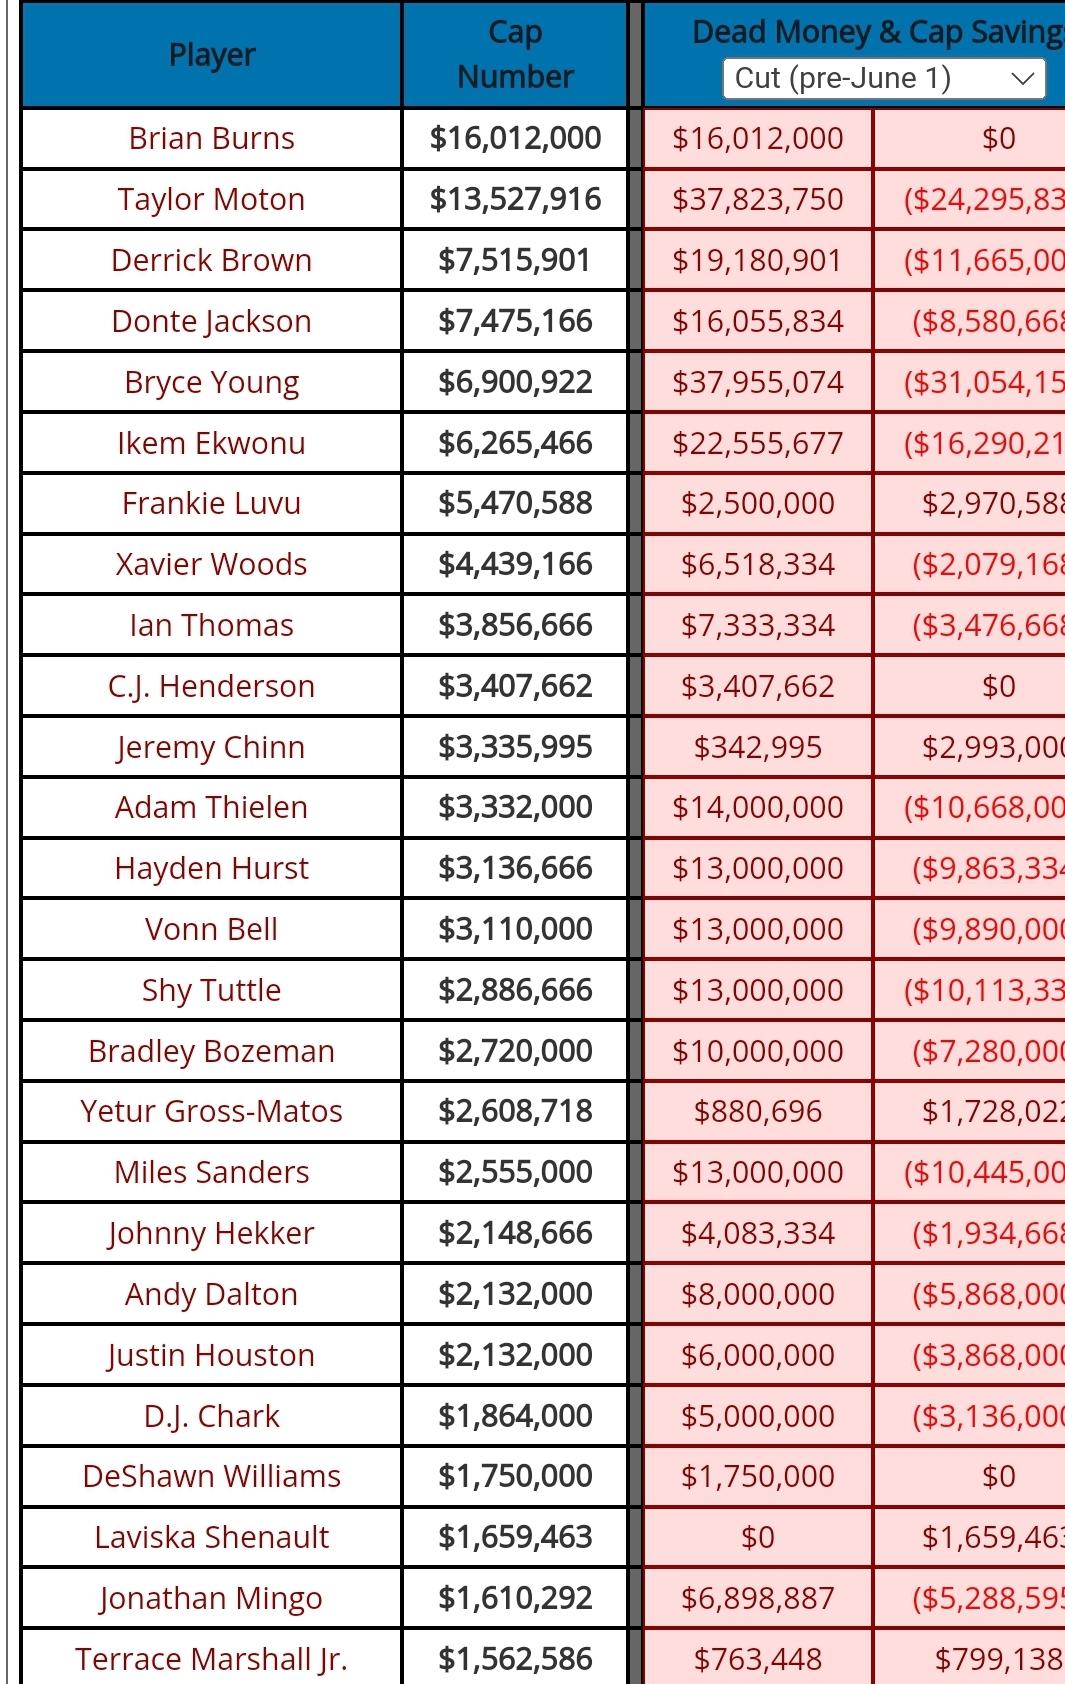
Task: Select Jeremy Chinn's name link
Action: 211,747
